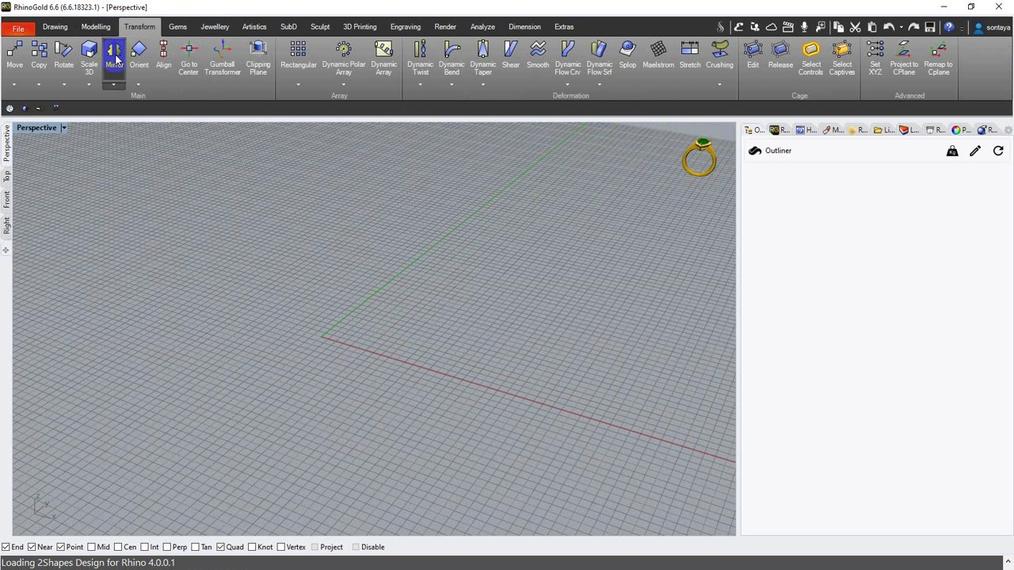Open the Gumball Transformer tool
The width and height of the screenshot is (1014, 570).
[x=222, y=58]
